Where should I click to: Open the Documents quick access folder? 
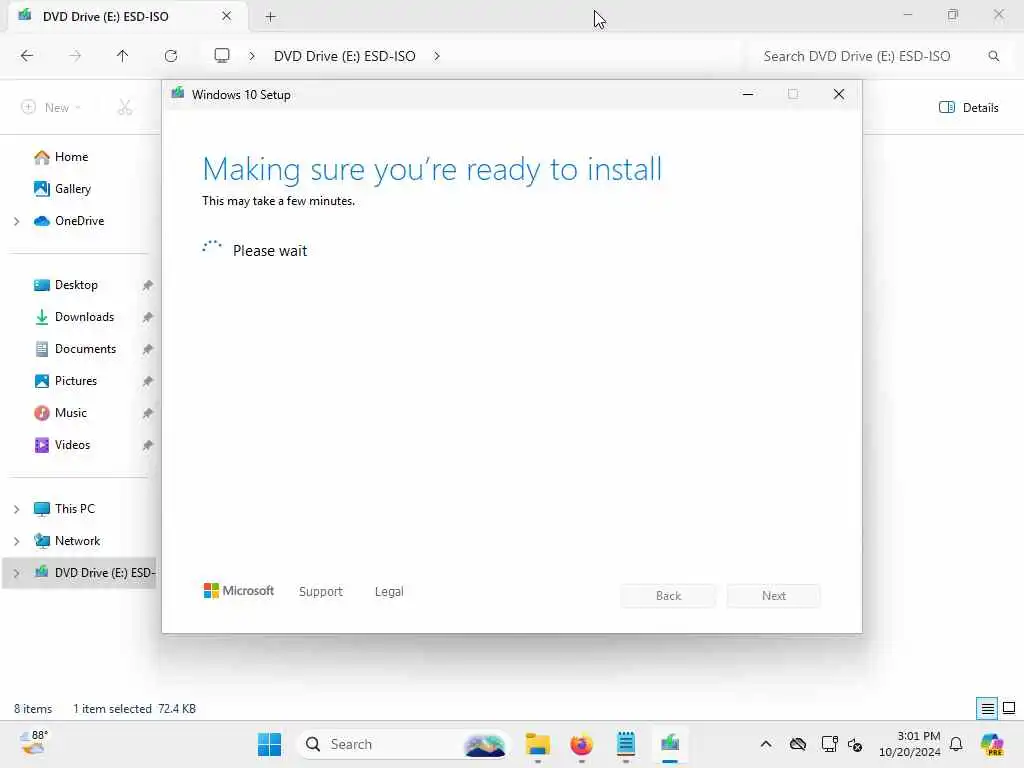pos(85,349)
